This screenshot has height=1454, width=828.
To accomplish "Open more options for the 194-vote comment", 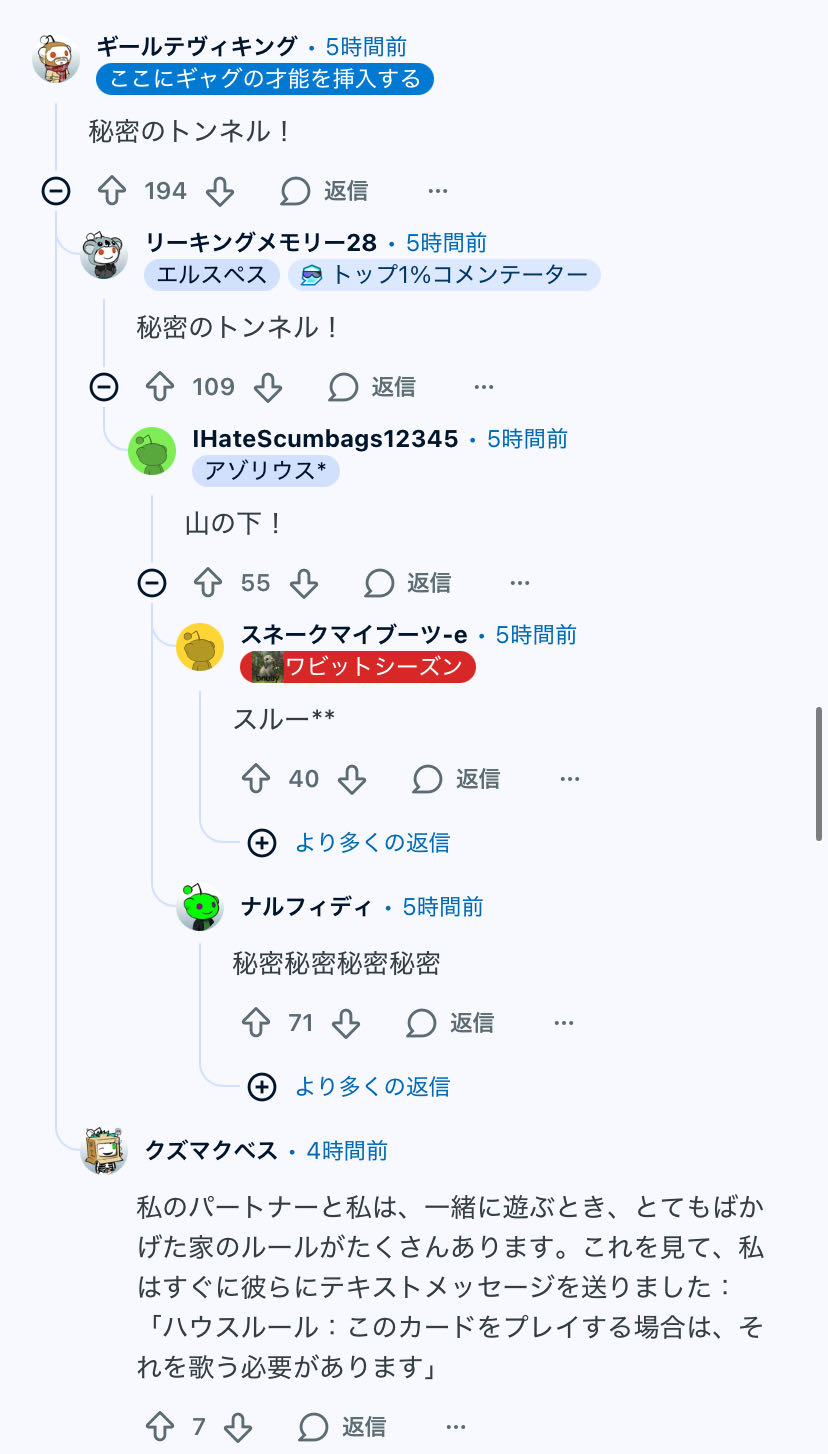I will click(437, 191).
